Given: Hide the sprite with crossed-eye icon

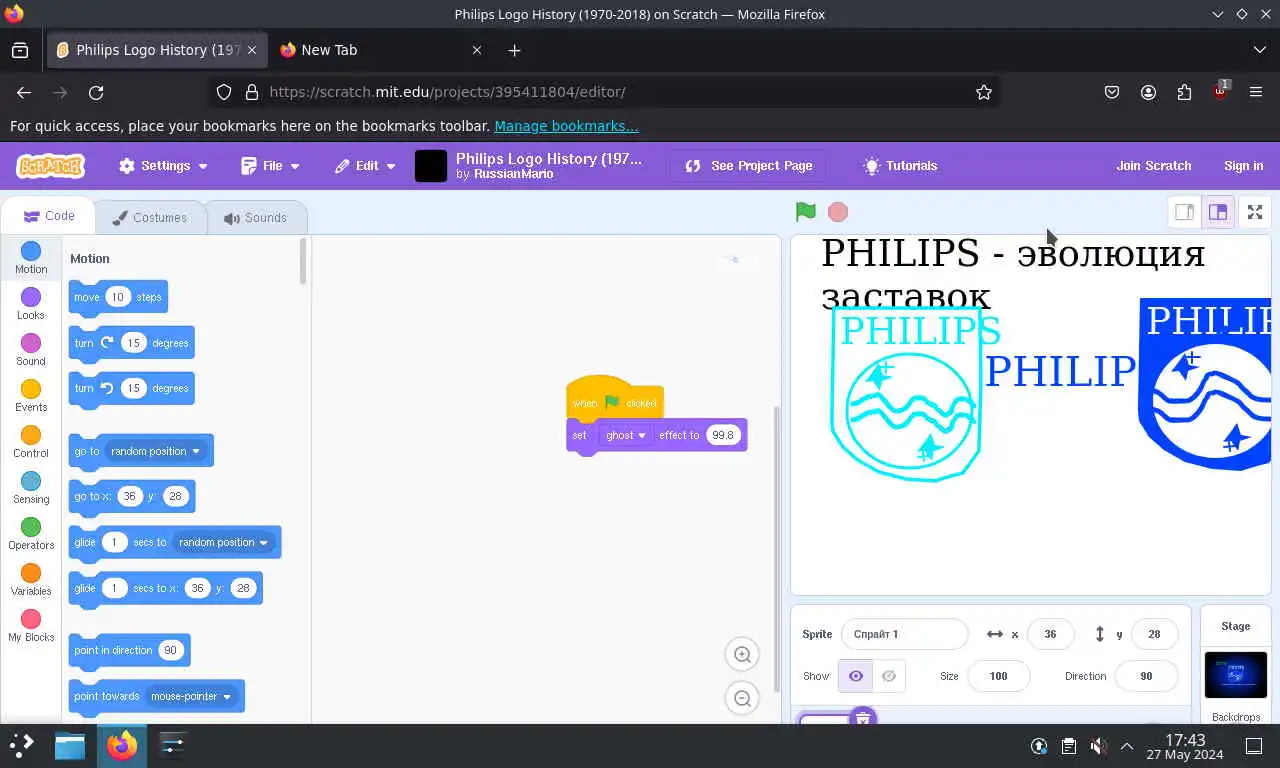Looking at the screenshot, I should [889, 676].
